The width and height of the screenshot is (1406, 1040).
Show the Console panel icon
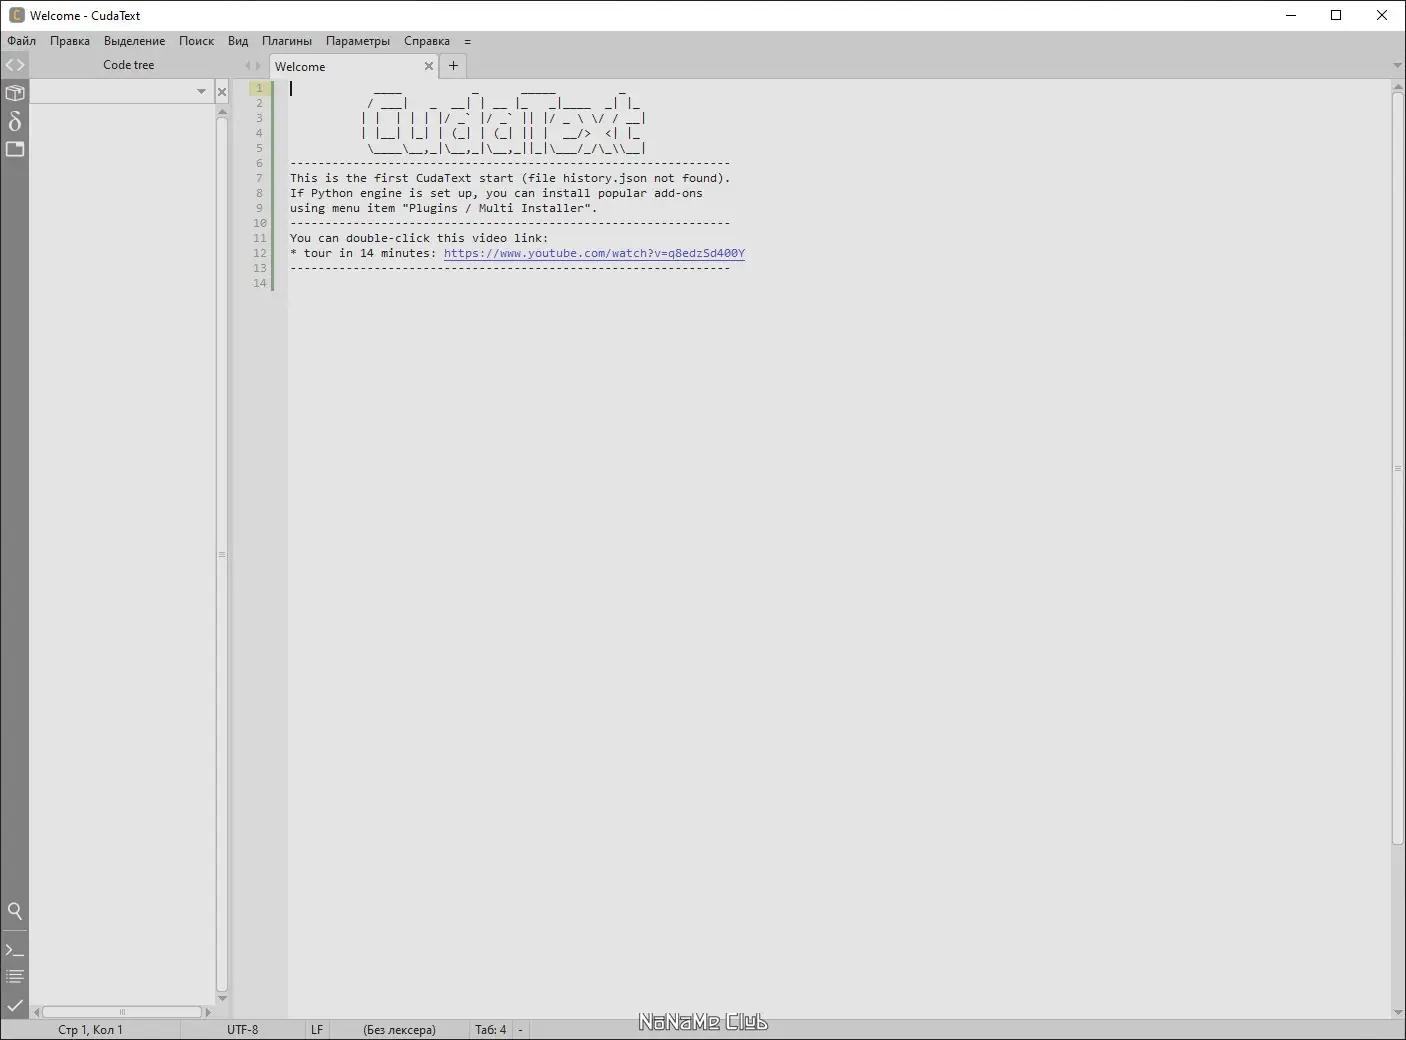(x=15, y=950)
